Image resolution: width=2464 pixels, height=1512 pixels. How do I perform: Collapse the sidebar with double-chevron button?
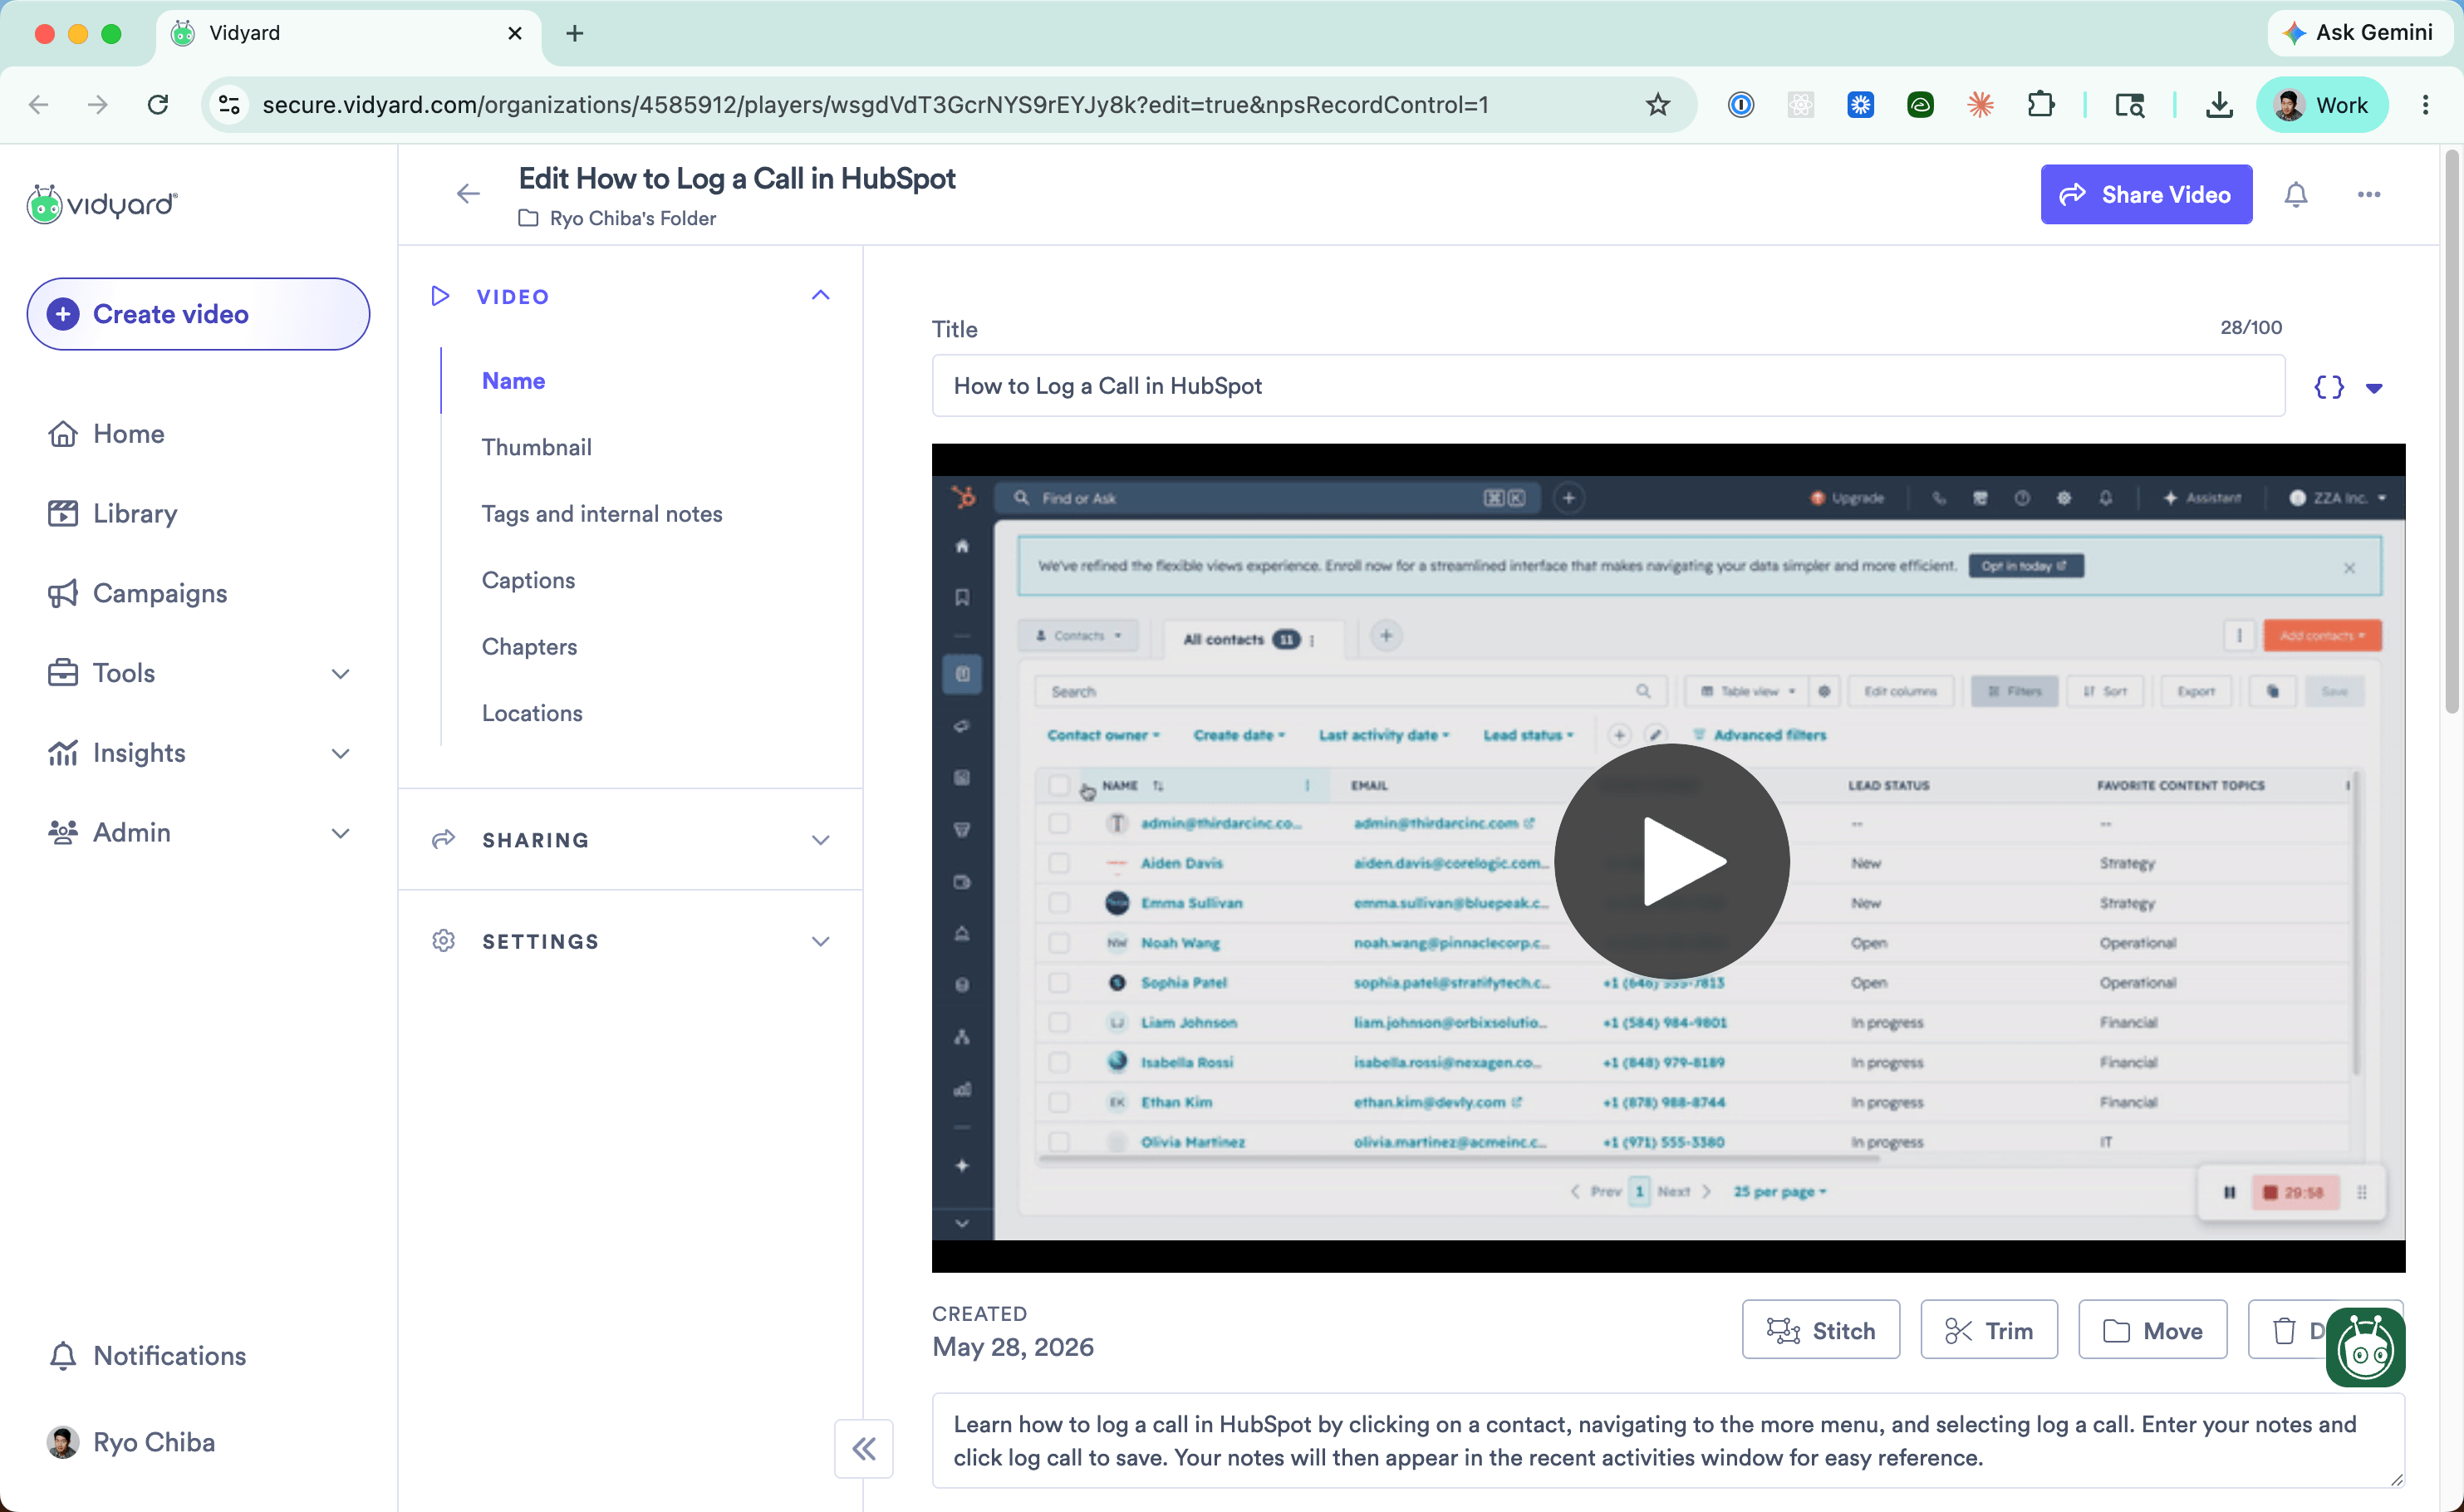(864, 1449)
